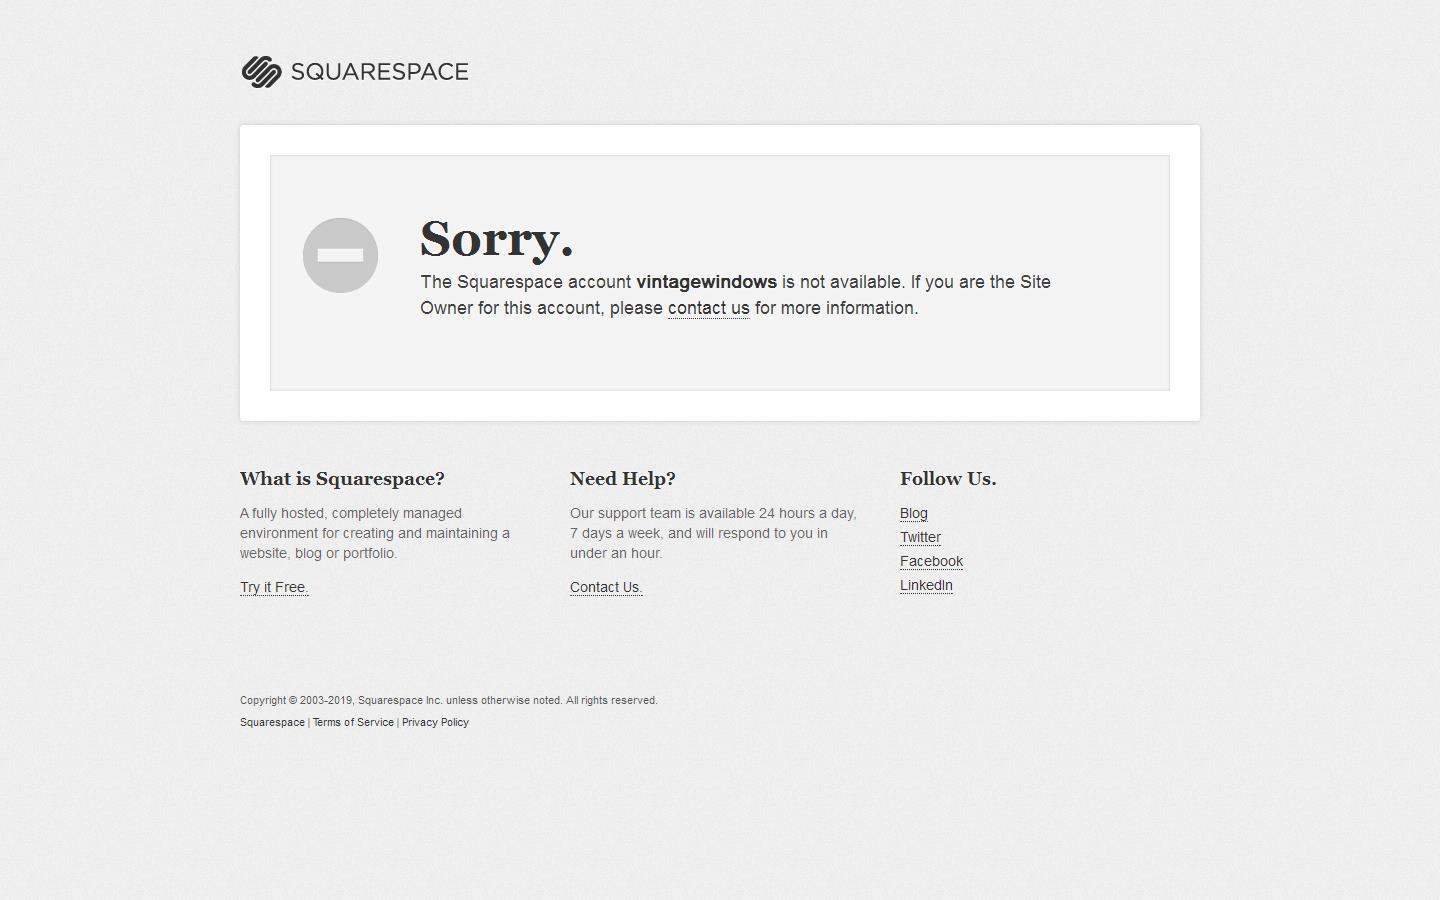The width and height of the screenshot is (1440, 900).
Task: Click the "Sorry." heading
Action: (496, 239)
